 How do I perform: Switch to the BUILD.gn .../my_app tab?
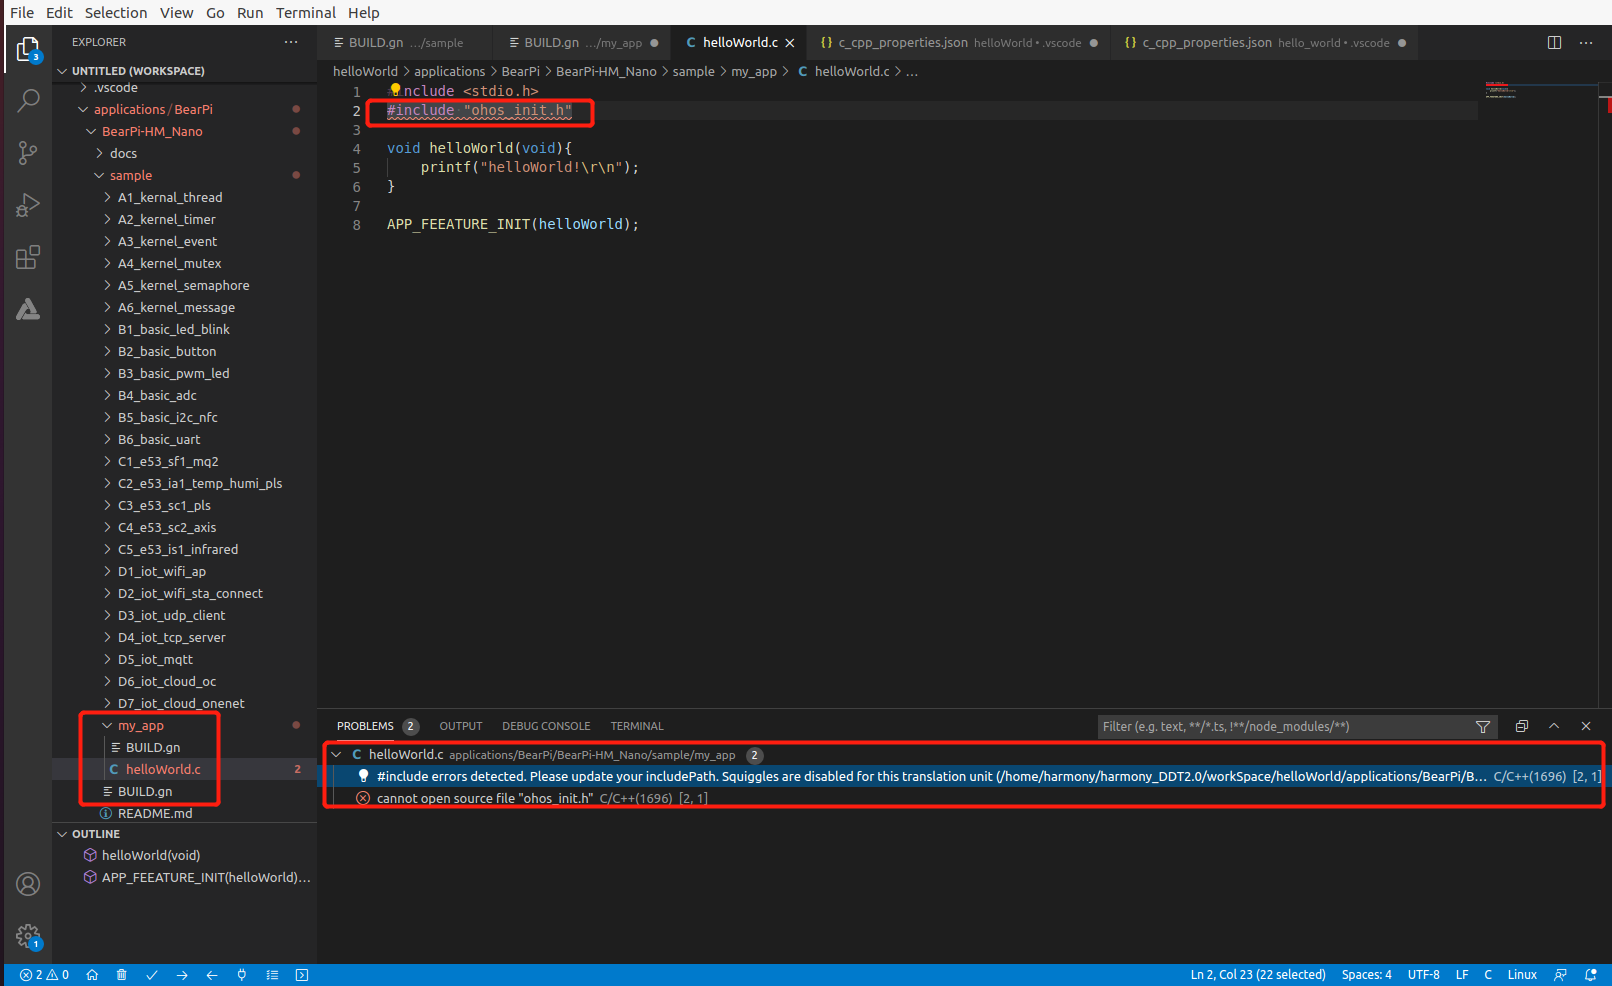tap(583, 43)
